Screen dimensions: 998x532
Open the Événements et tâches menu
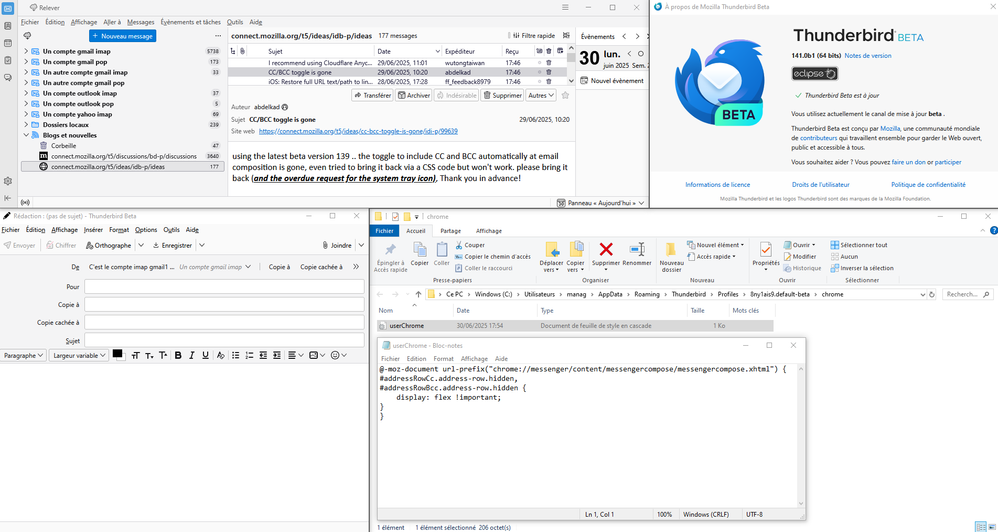190,21
